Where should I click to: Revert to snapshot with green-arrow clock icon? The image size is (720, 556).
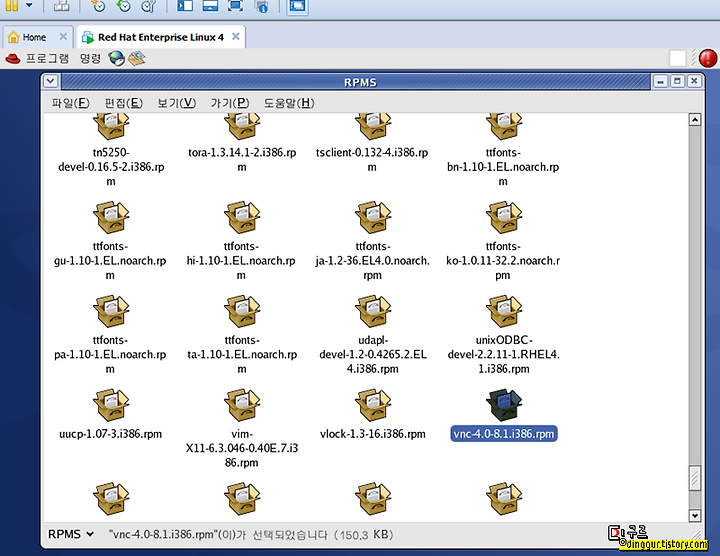[x=123, y=6]
